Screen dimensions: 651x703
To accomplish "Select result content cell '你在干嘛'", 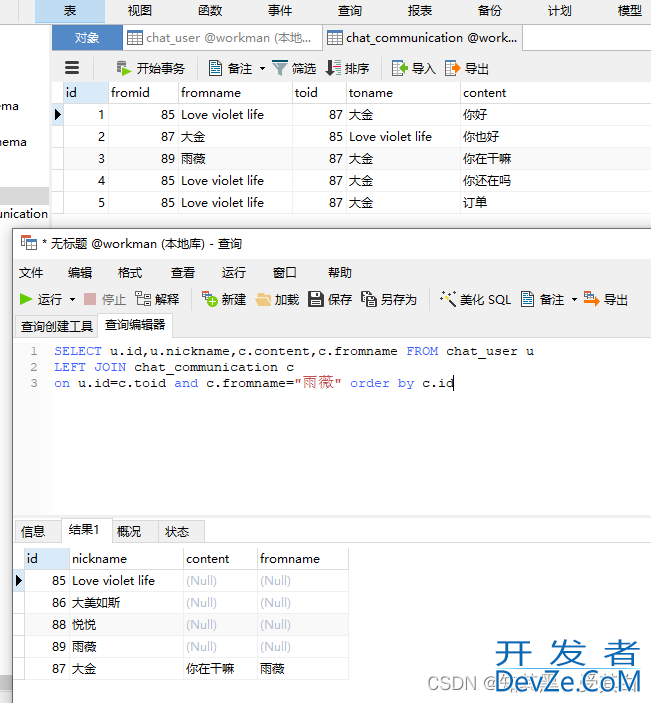I will pyautogui.click(x=221, y=668).
